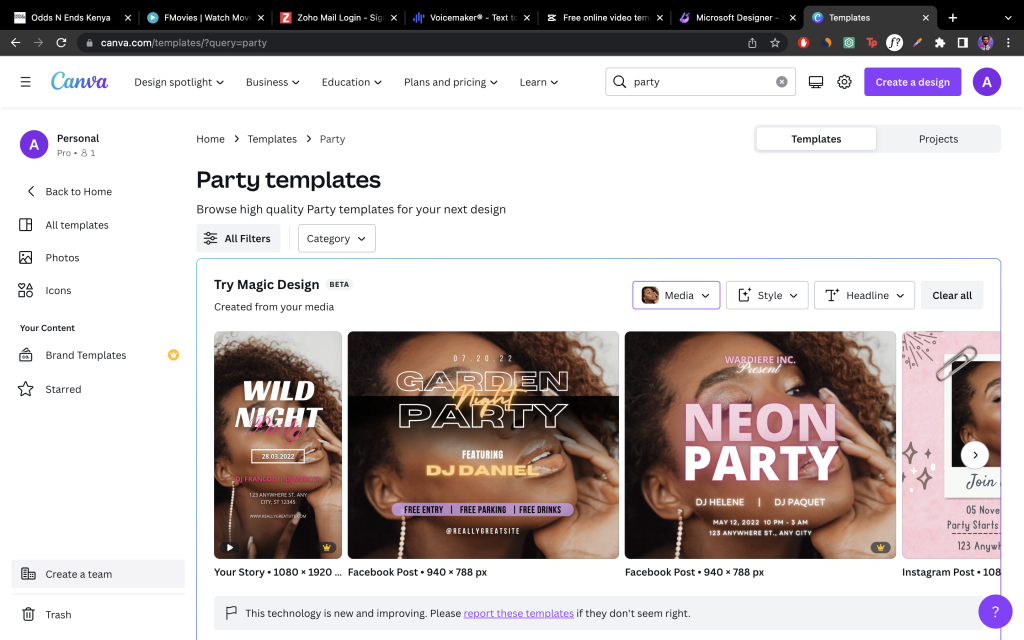Screen dimensions: 1024x640
Task: Open All Filters panel
Action: click(x=238, y=238)
